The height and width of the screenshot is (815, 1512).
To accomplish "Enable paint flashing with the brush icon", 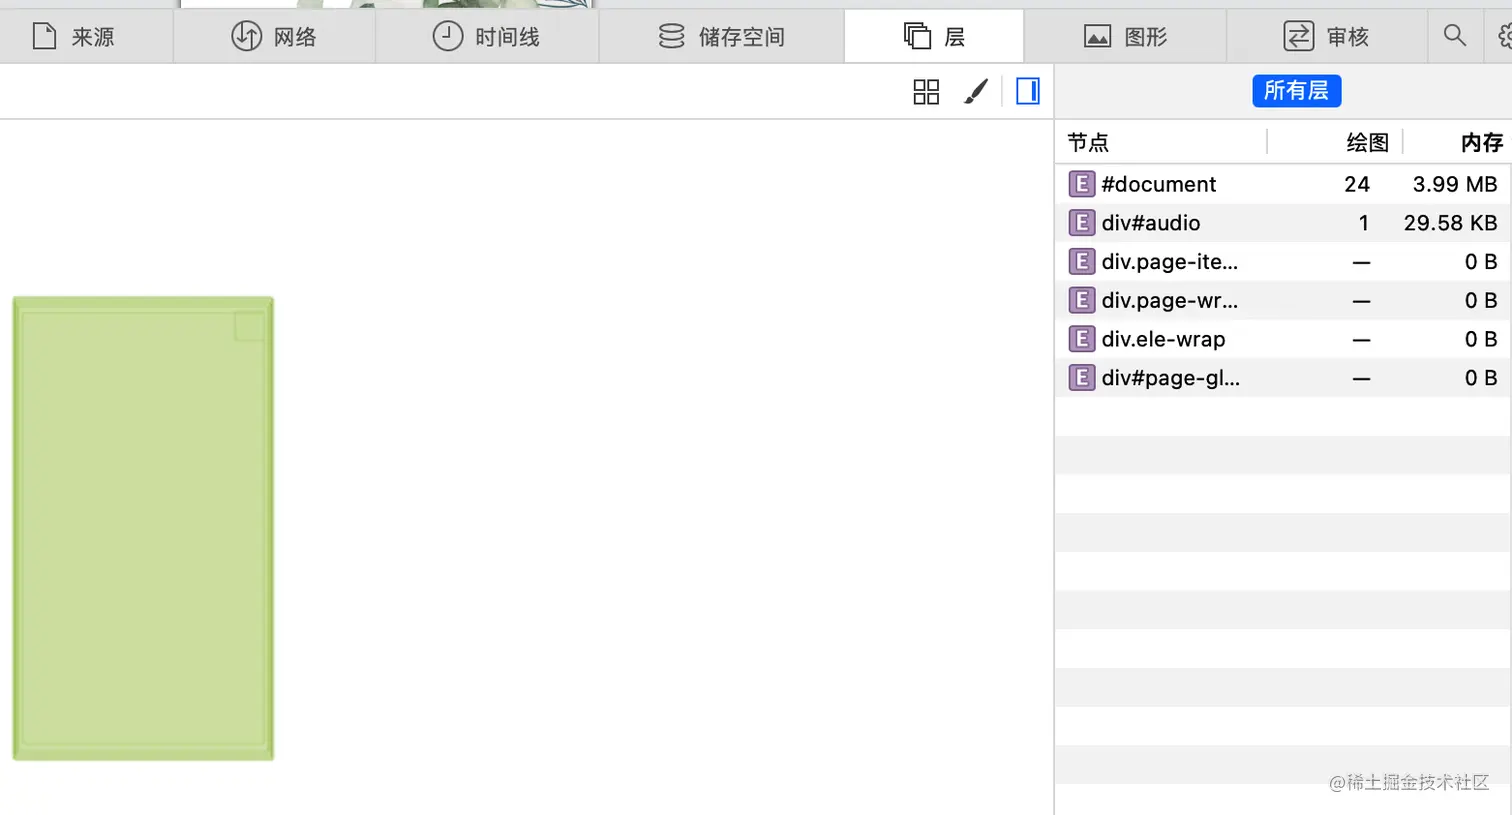I will (x=976, y=91).
